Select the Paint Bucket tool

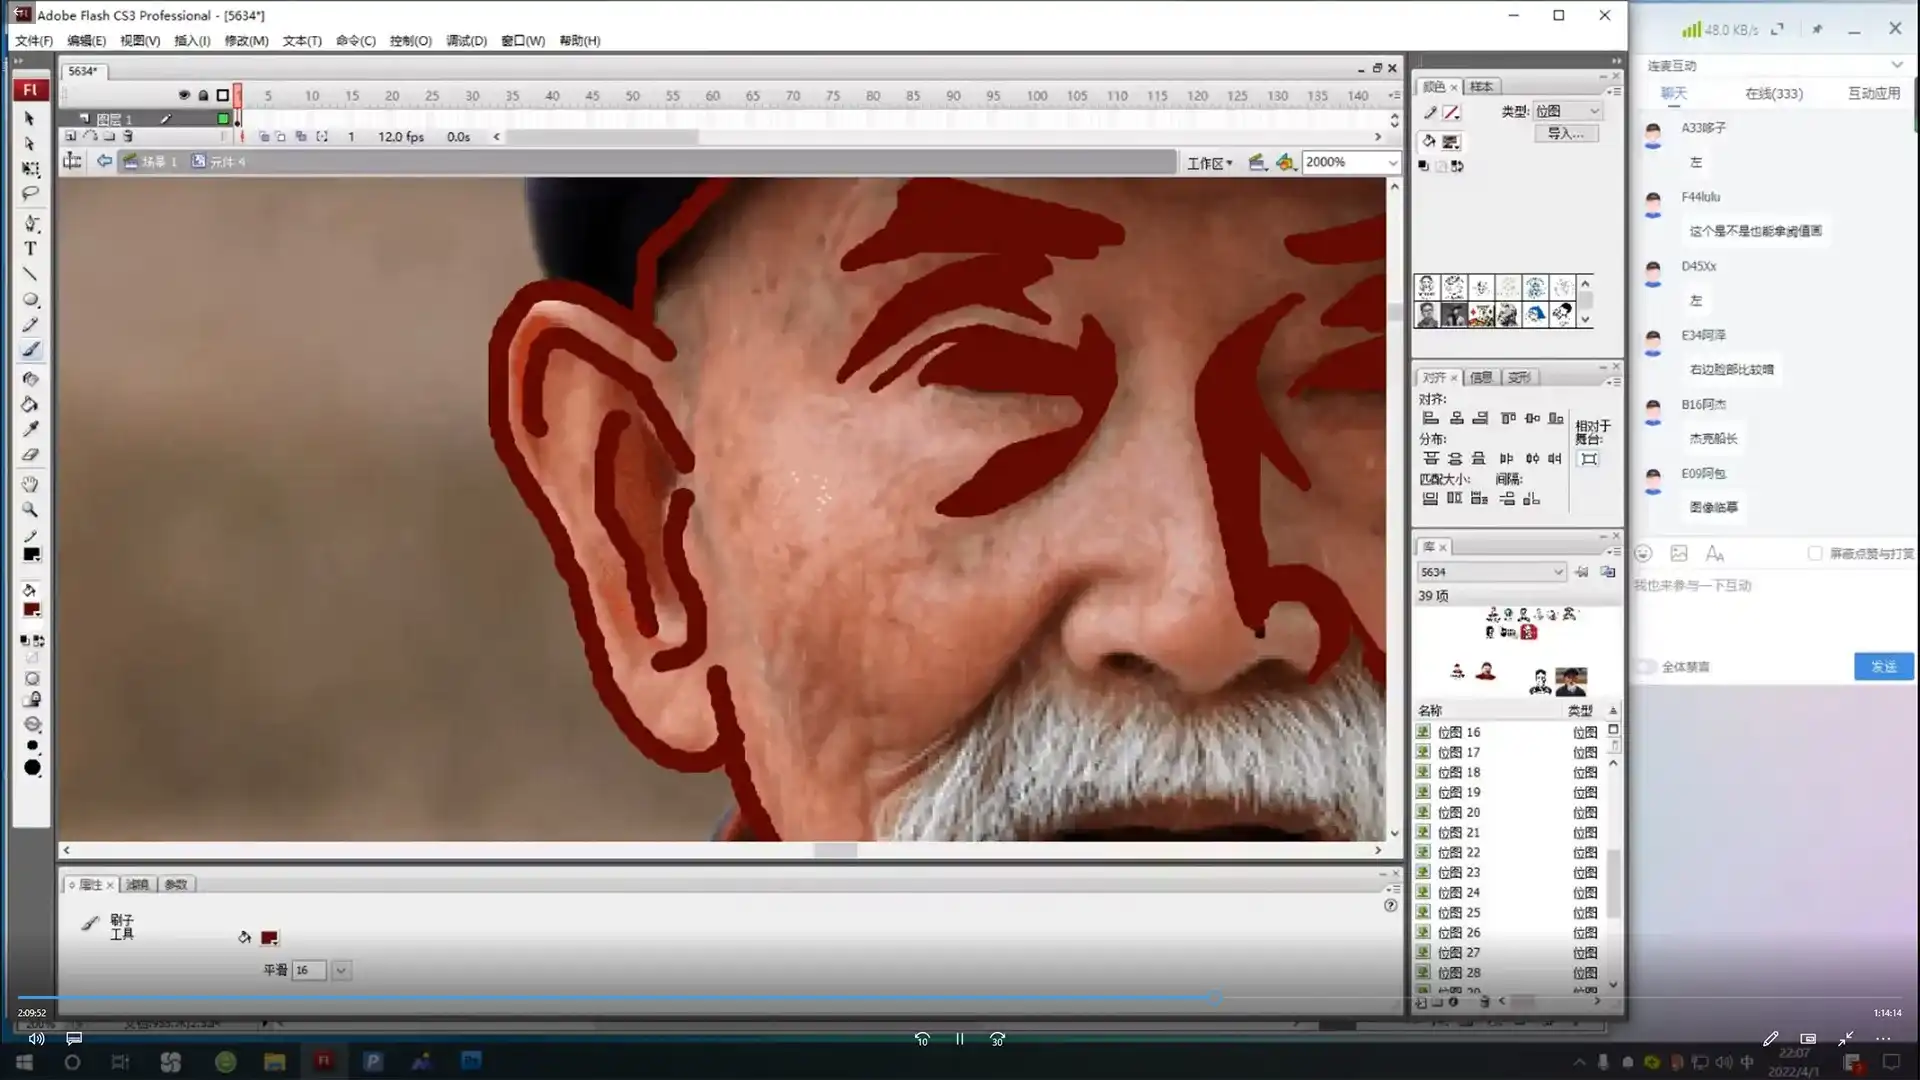point(30,405)
